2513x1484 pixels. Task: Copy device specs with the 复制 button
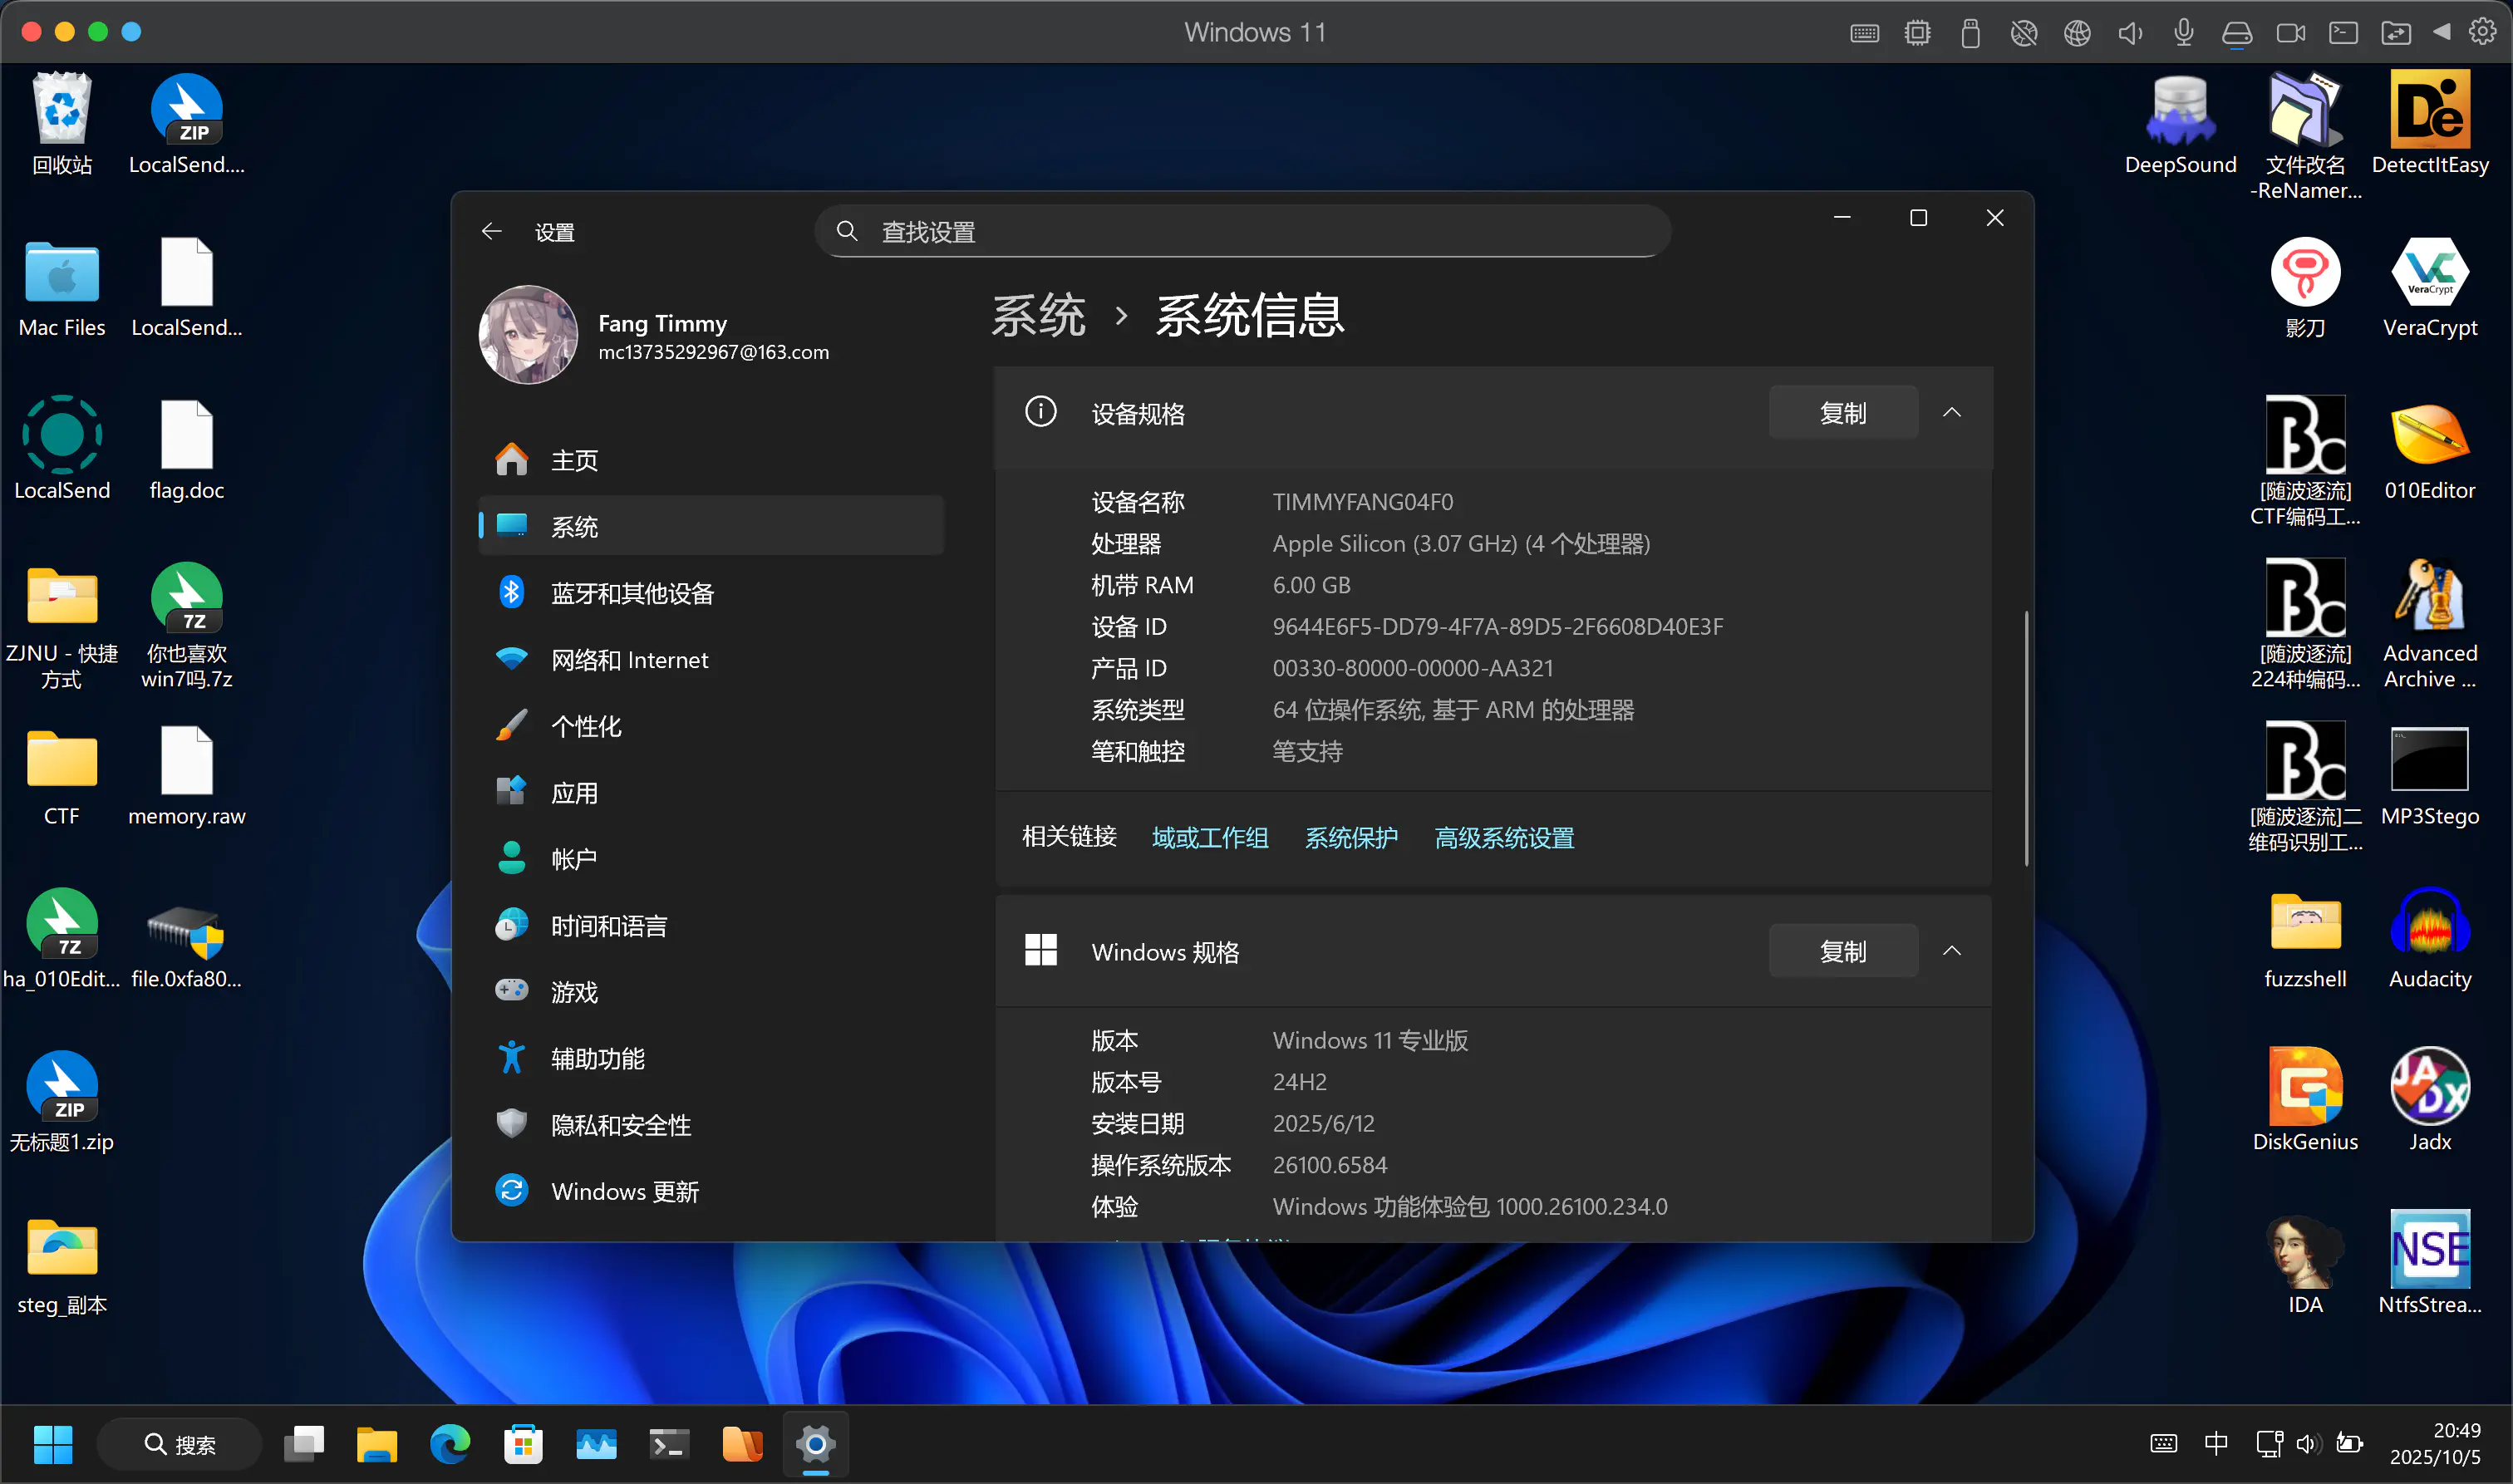coord(1842,413)
